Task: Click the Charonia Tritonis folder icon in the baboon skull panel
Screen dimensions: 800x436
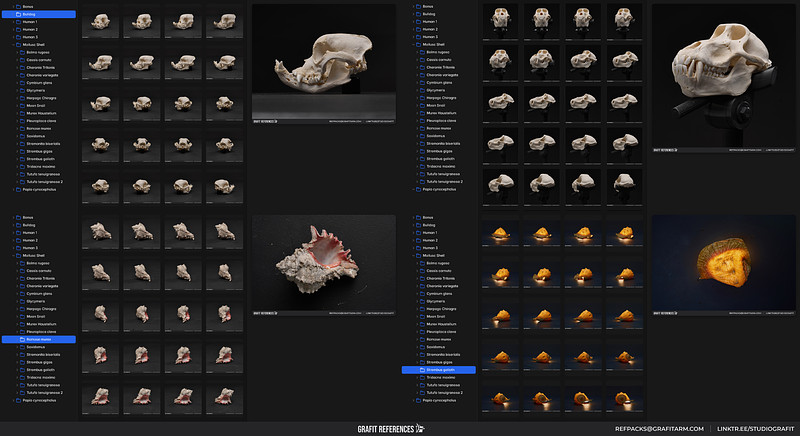Action: [422, 67]
